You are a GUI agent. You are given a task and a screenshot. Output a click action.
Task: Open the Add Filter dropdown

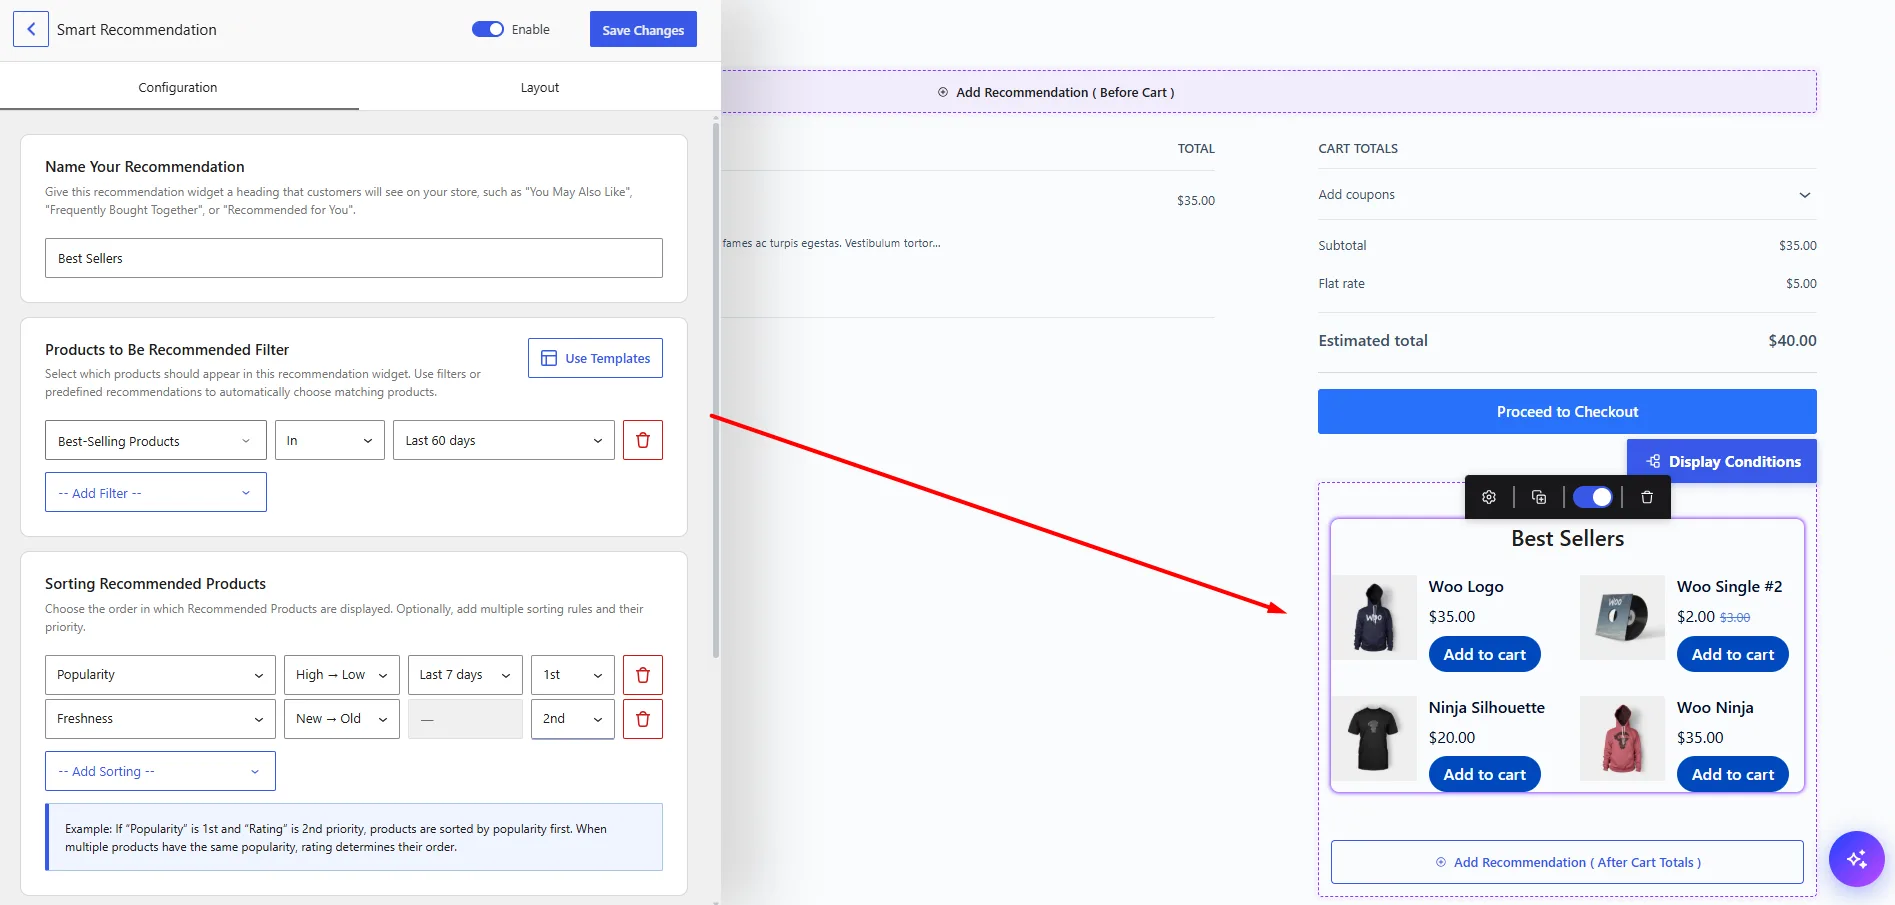(x=156, y=492)
